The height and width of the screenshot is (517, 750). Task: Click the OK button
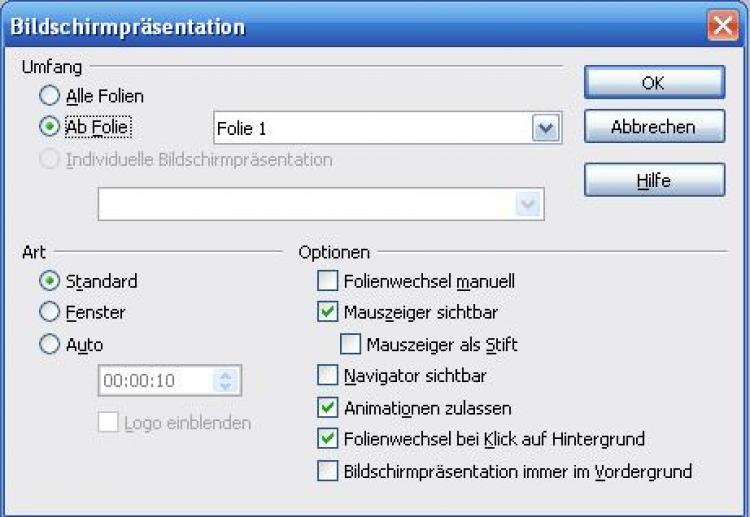[653, 83]
